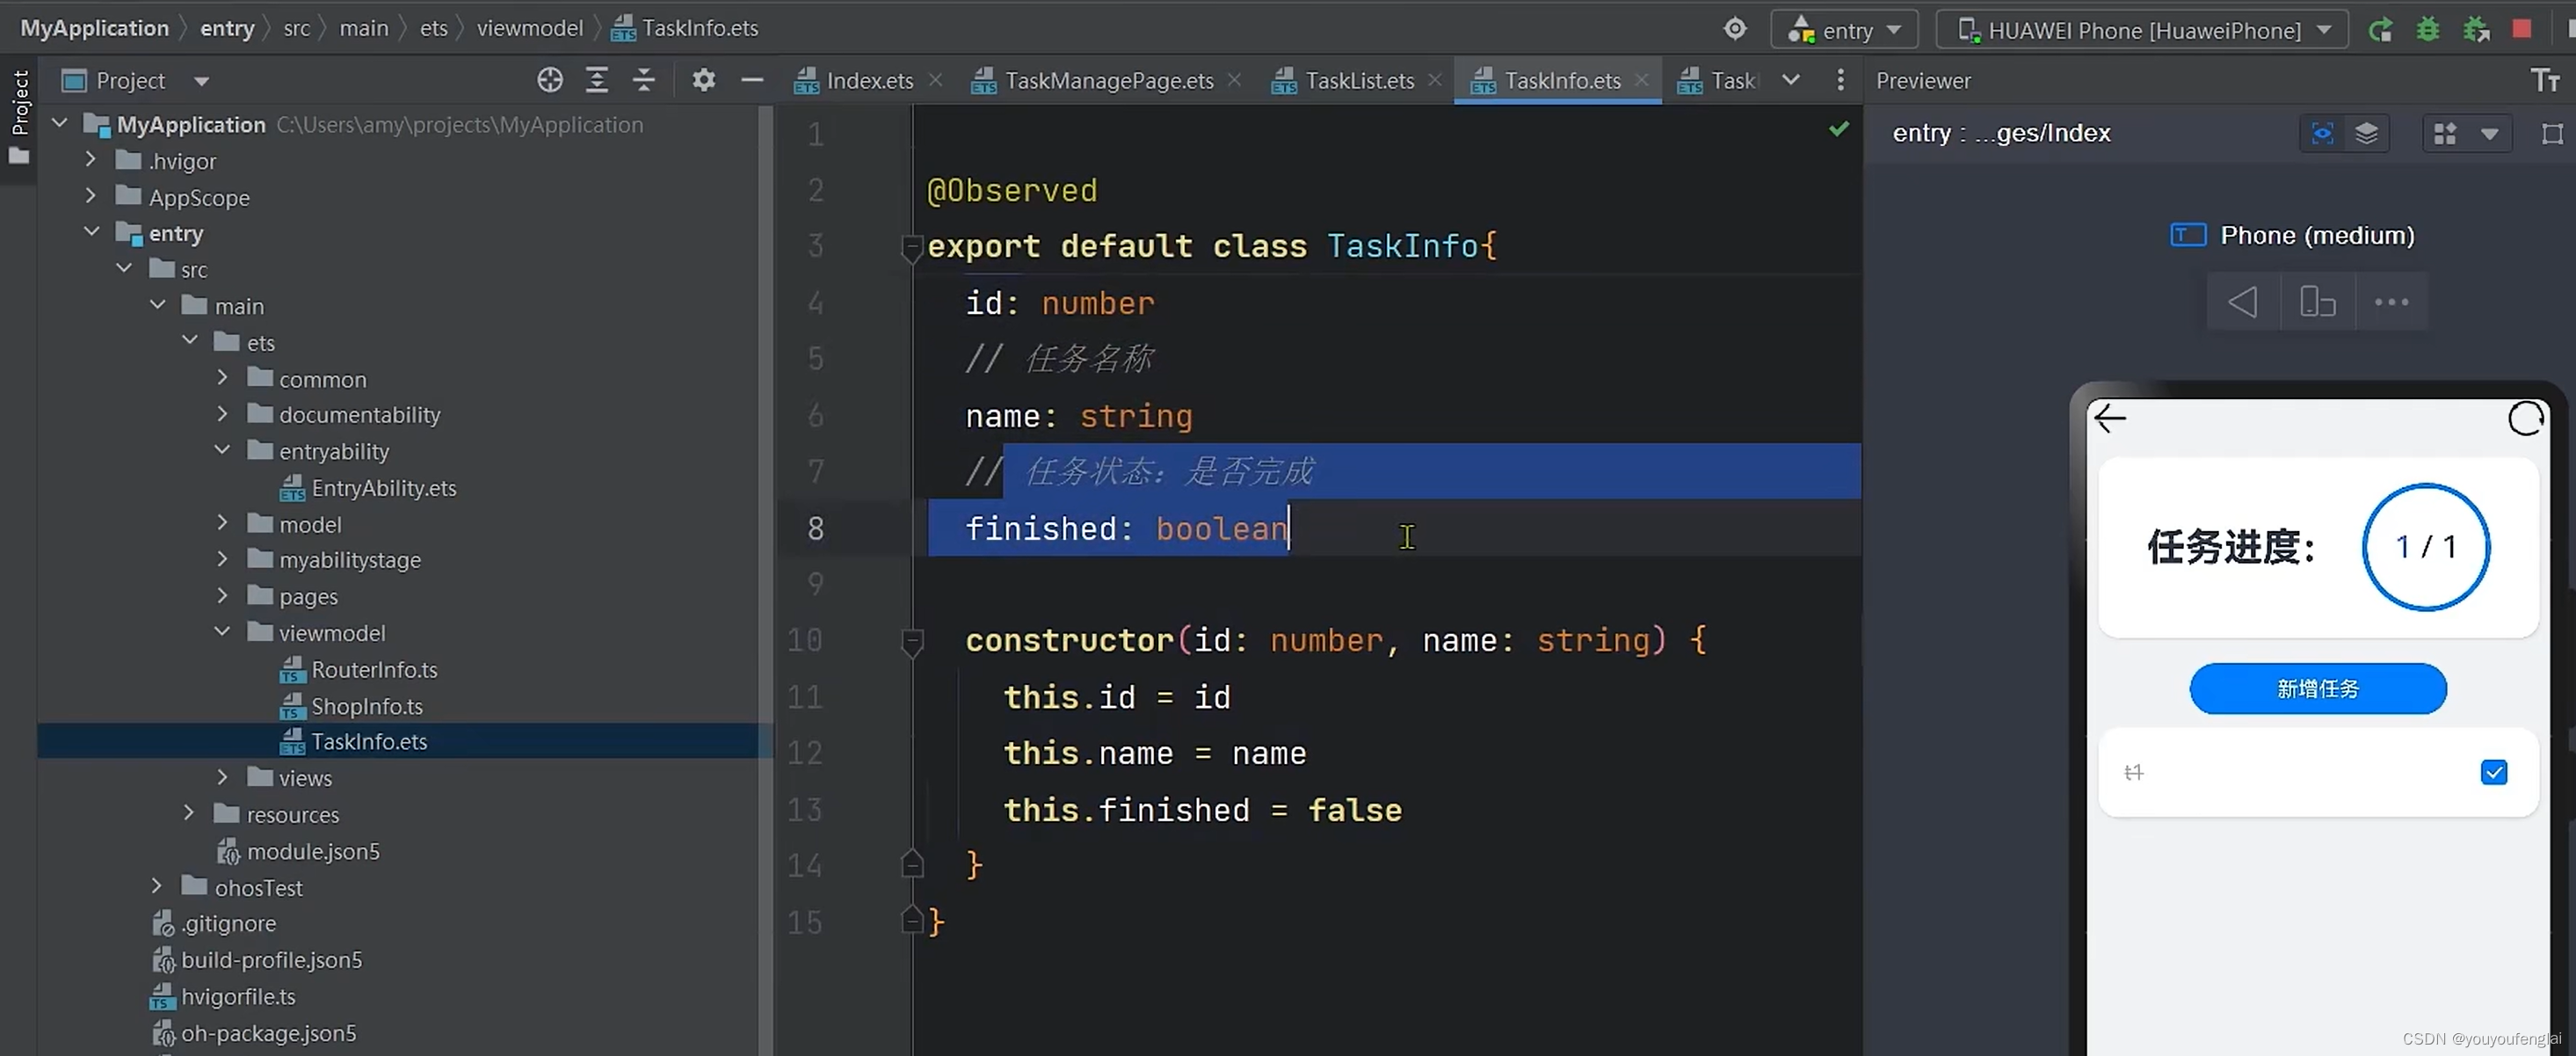Close the TaskList.ets tab
Viewport: 2576px width, 1056px height.
[1435, 80]
